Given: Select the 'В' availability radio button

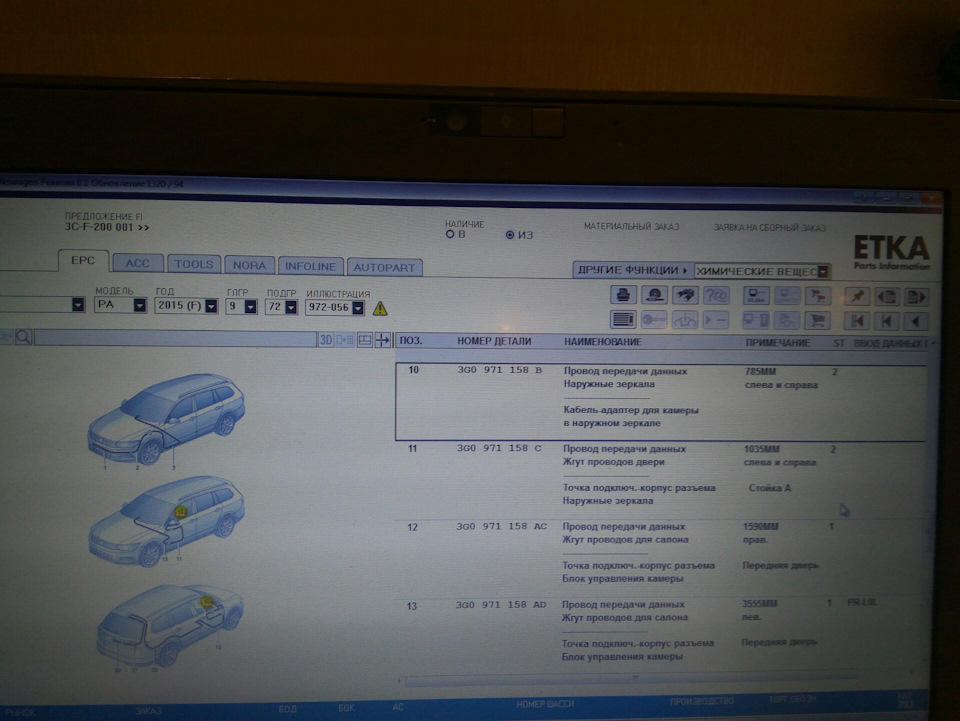Looking at the screenshot, I should tap(450, 234).
